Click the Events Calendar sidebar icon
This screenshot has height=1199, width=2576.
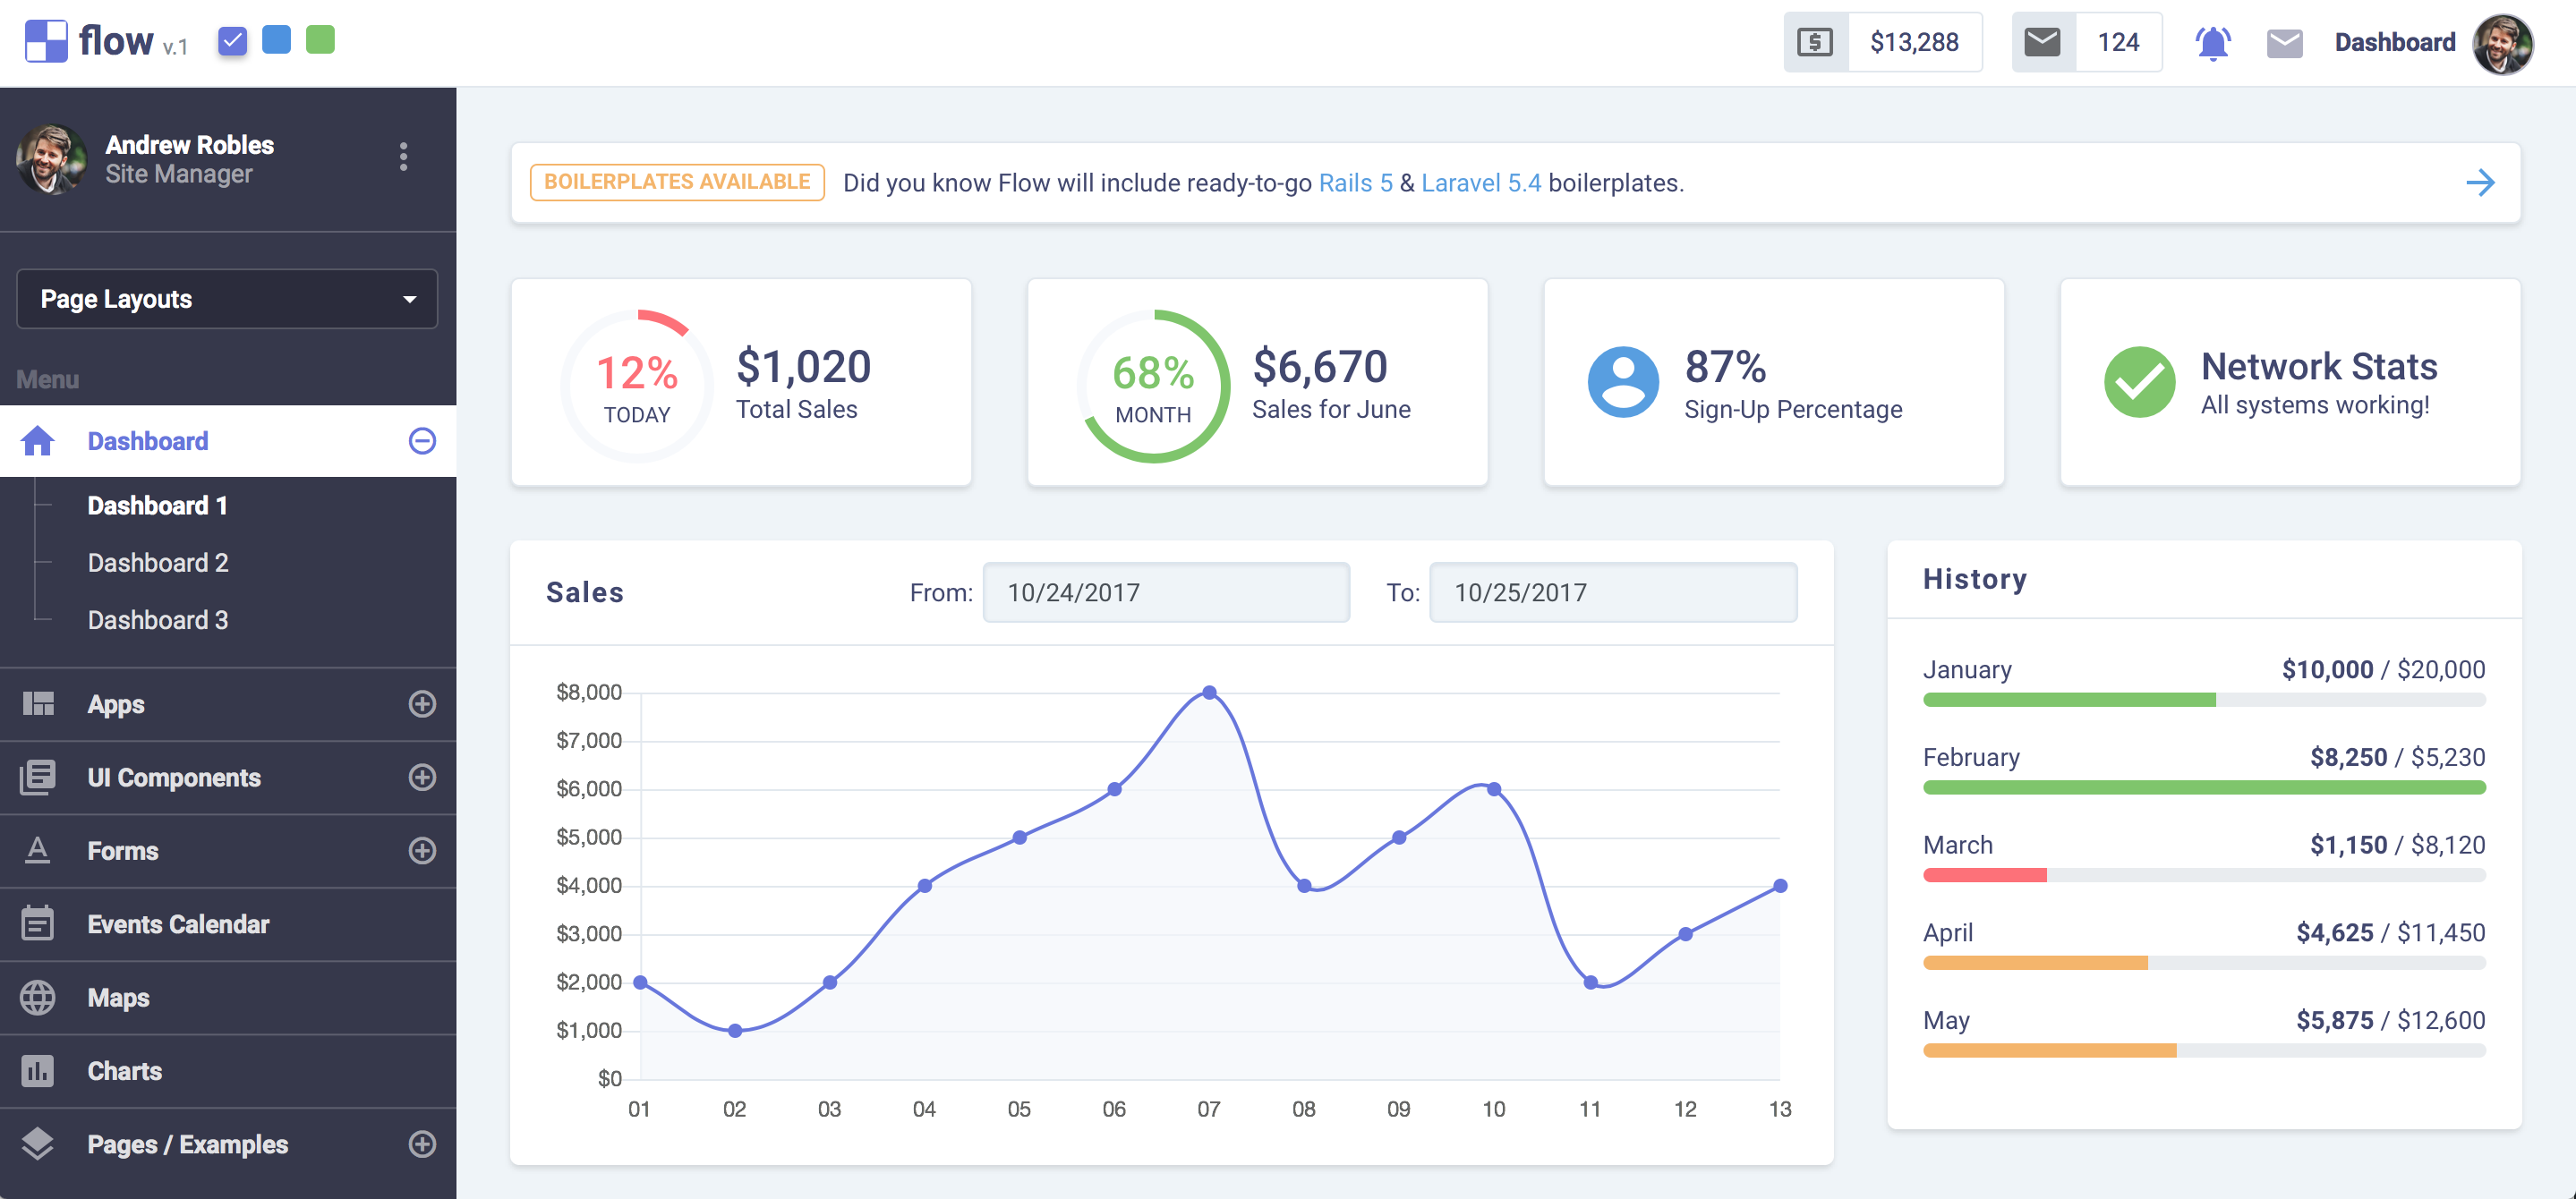38,923
